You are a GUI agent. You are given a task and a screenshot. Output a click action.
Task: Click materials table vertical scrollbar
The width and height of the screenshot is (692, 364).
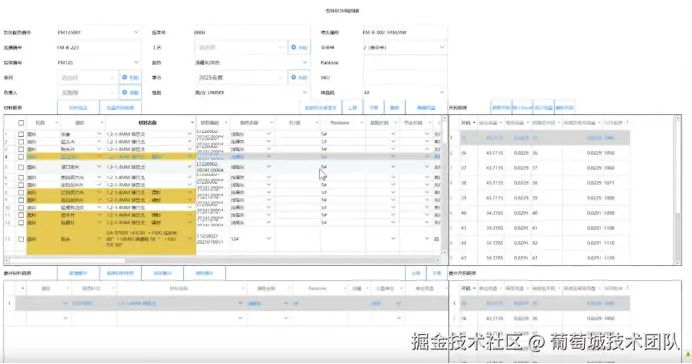(444, 185)
